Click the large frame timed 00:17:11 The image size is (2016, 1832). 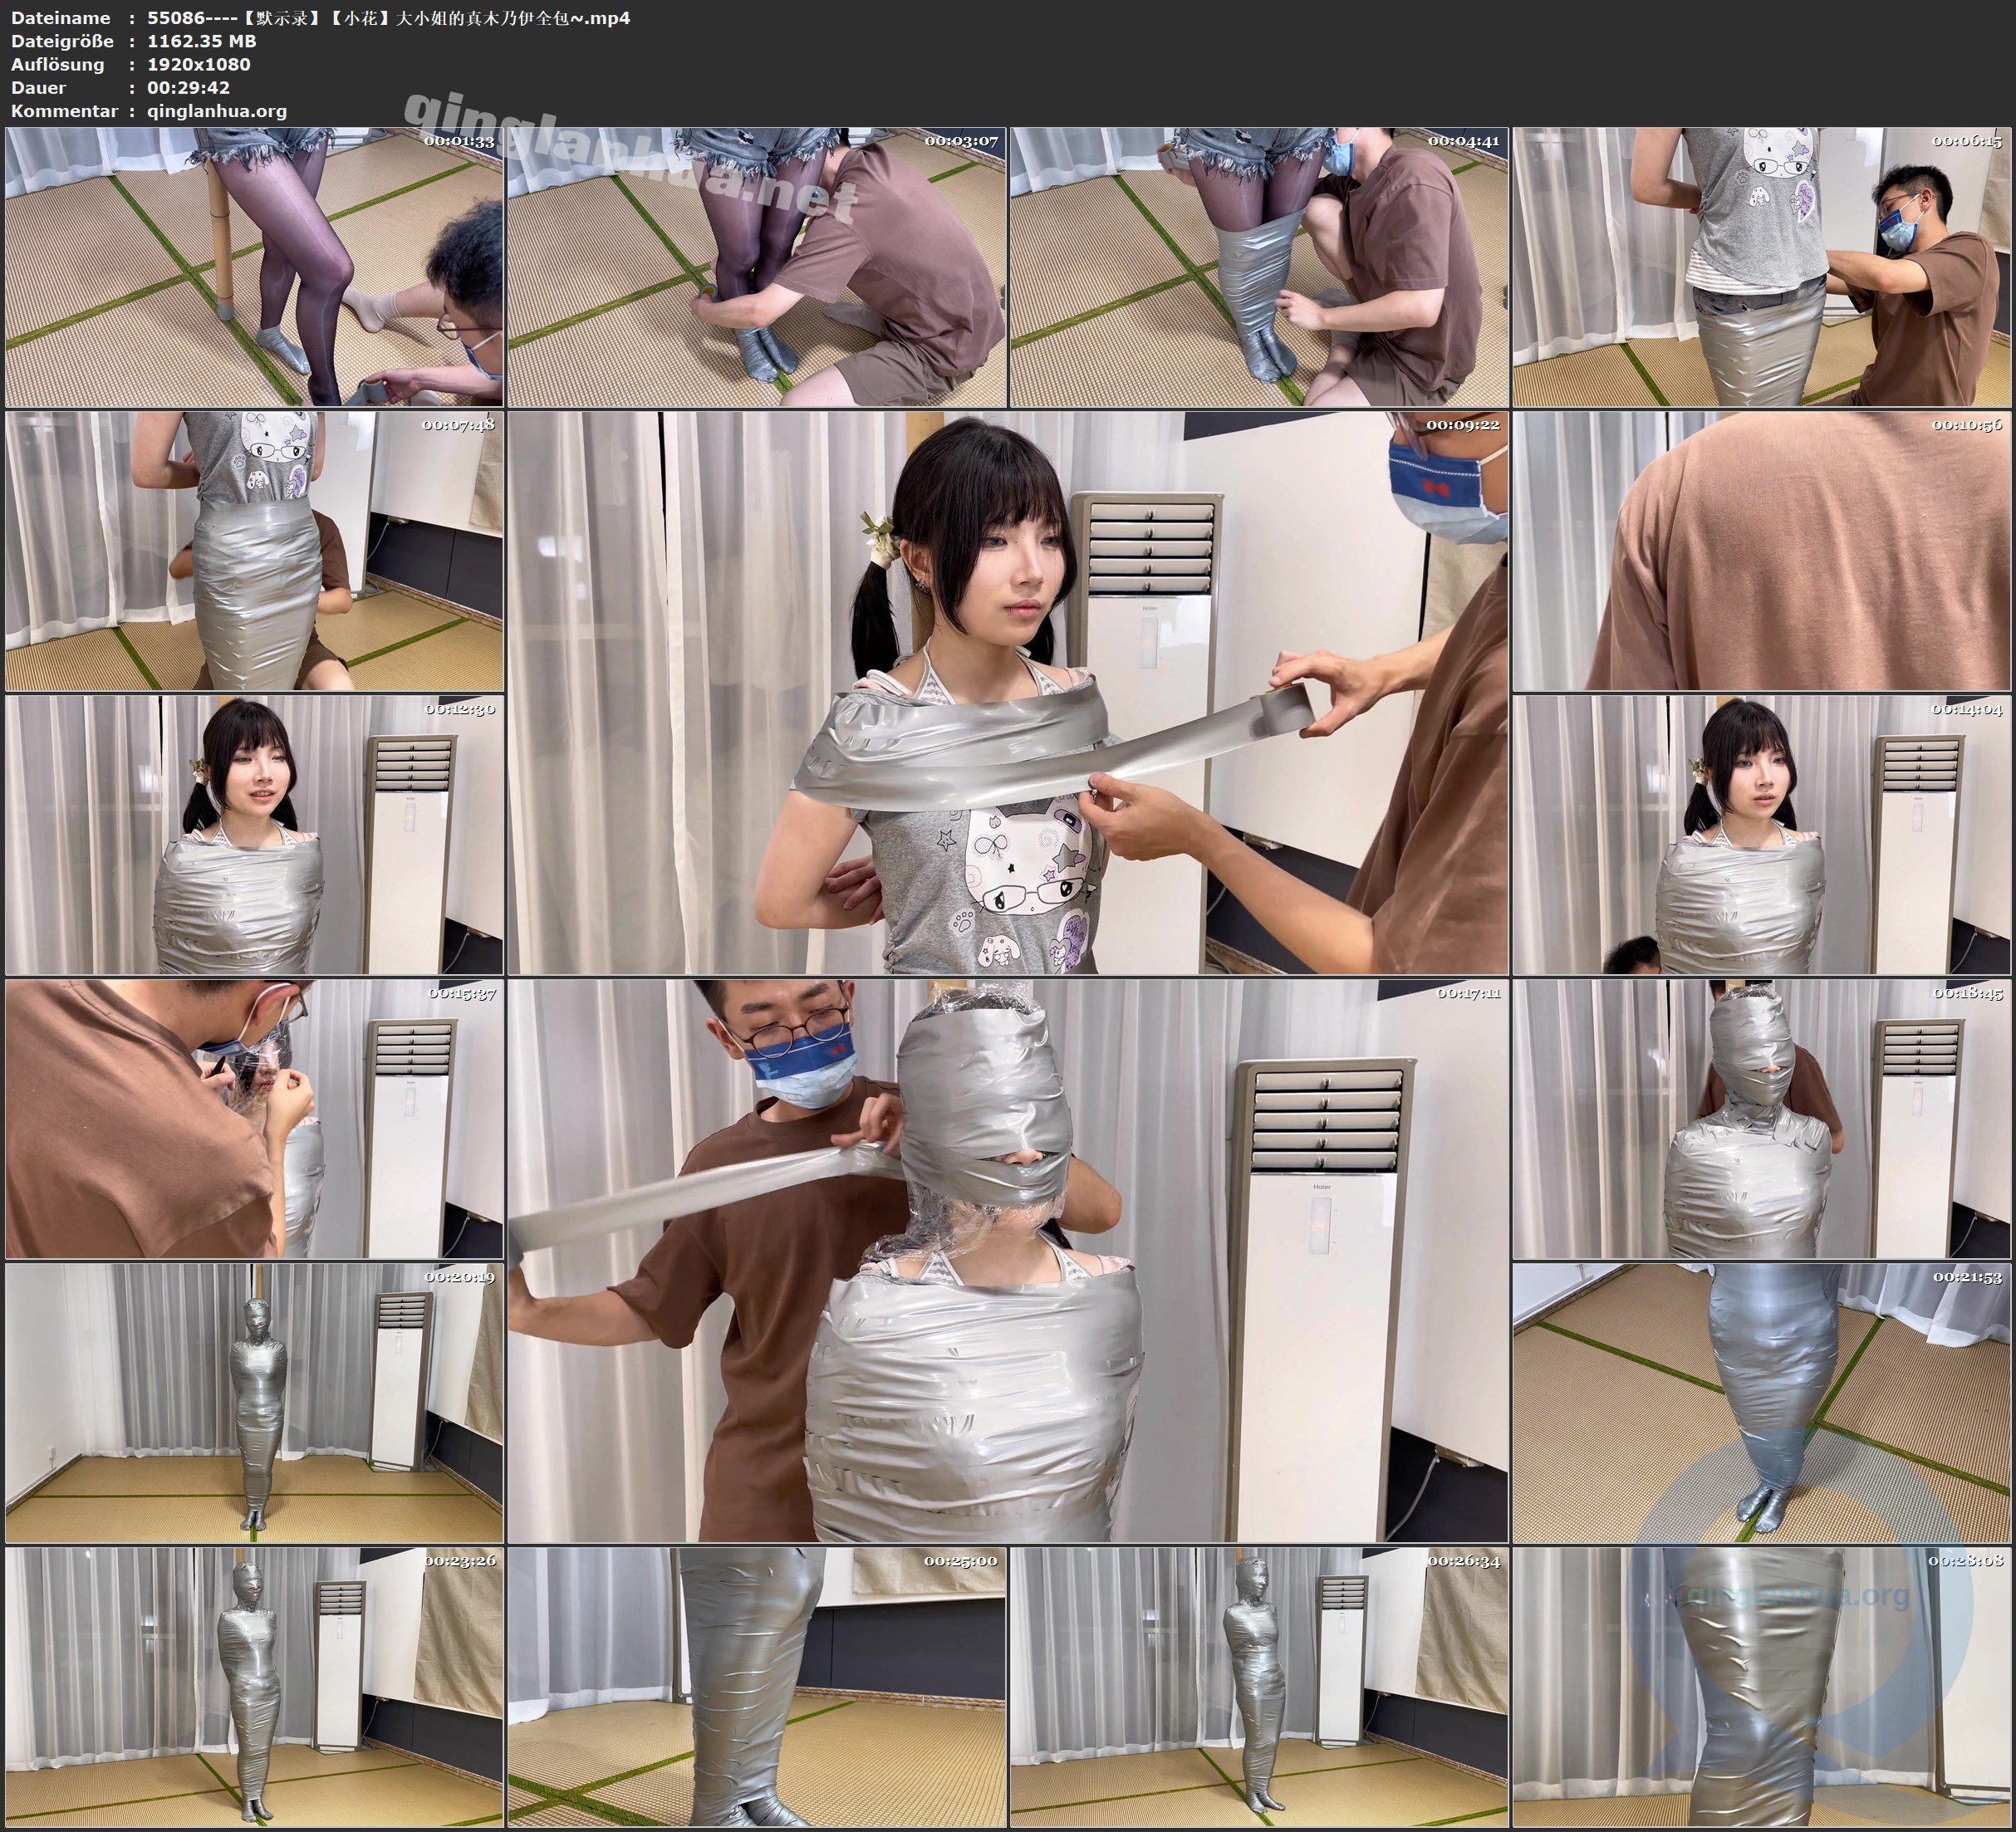[1008, 1261]
